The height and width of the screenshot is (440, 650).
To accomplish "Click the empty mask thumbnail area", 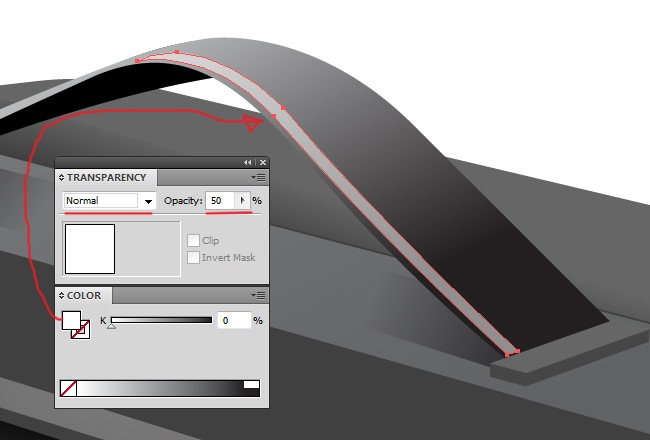I will [148, 249].
